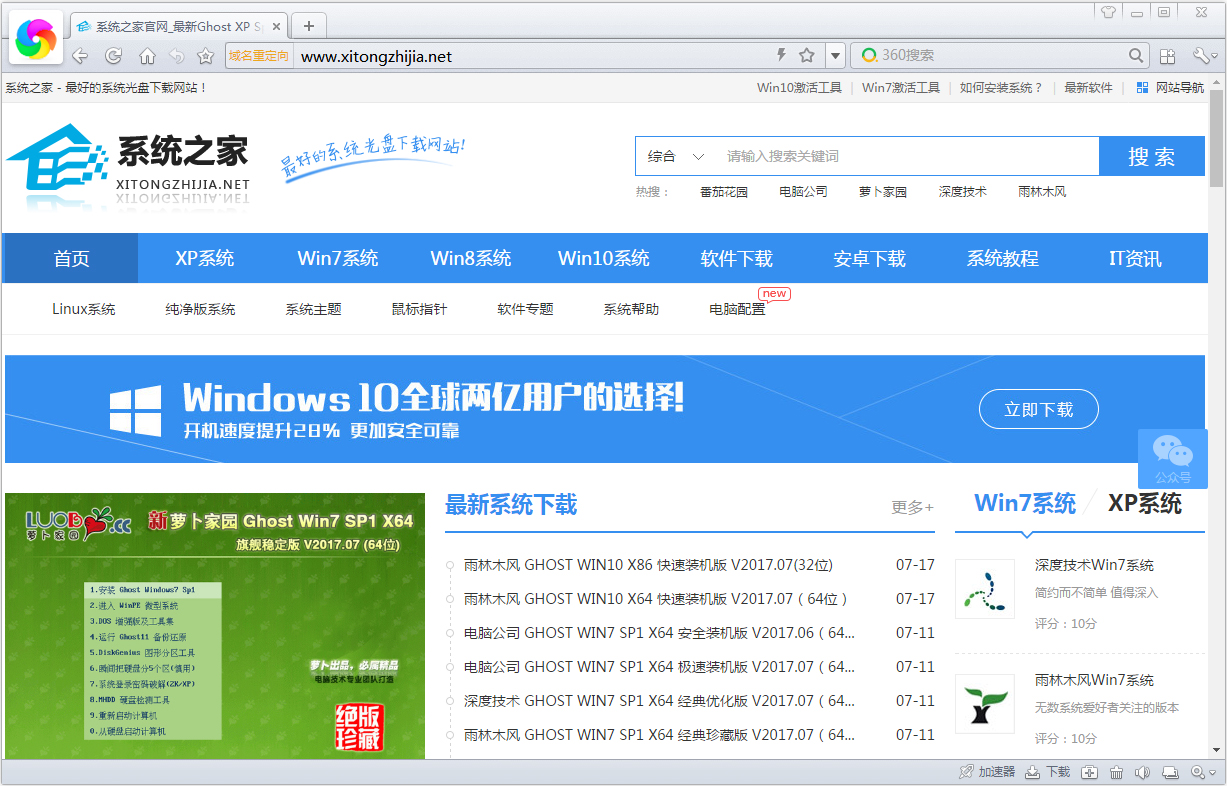The image size is (1227, 786).
Task: Toggle the lightning speed mode icon
Action: pyautogui.click(x=782, y=56)
